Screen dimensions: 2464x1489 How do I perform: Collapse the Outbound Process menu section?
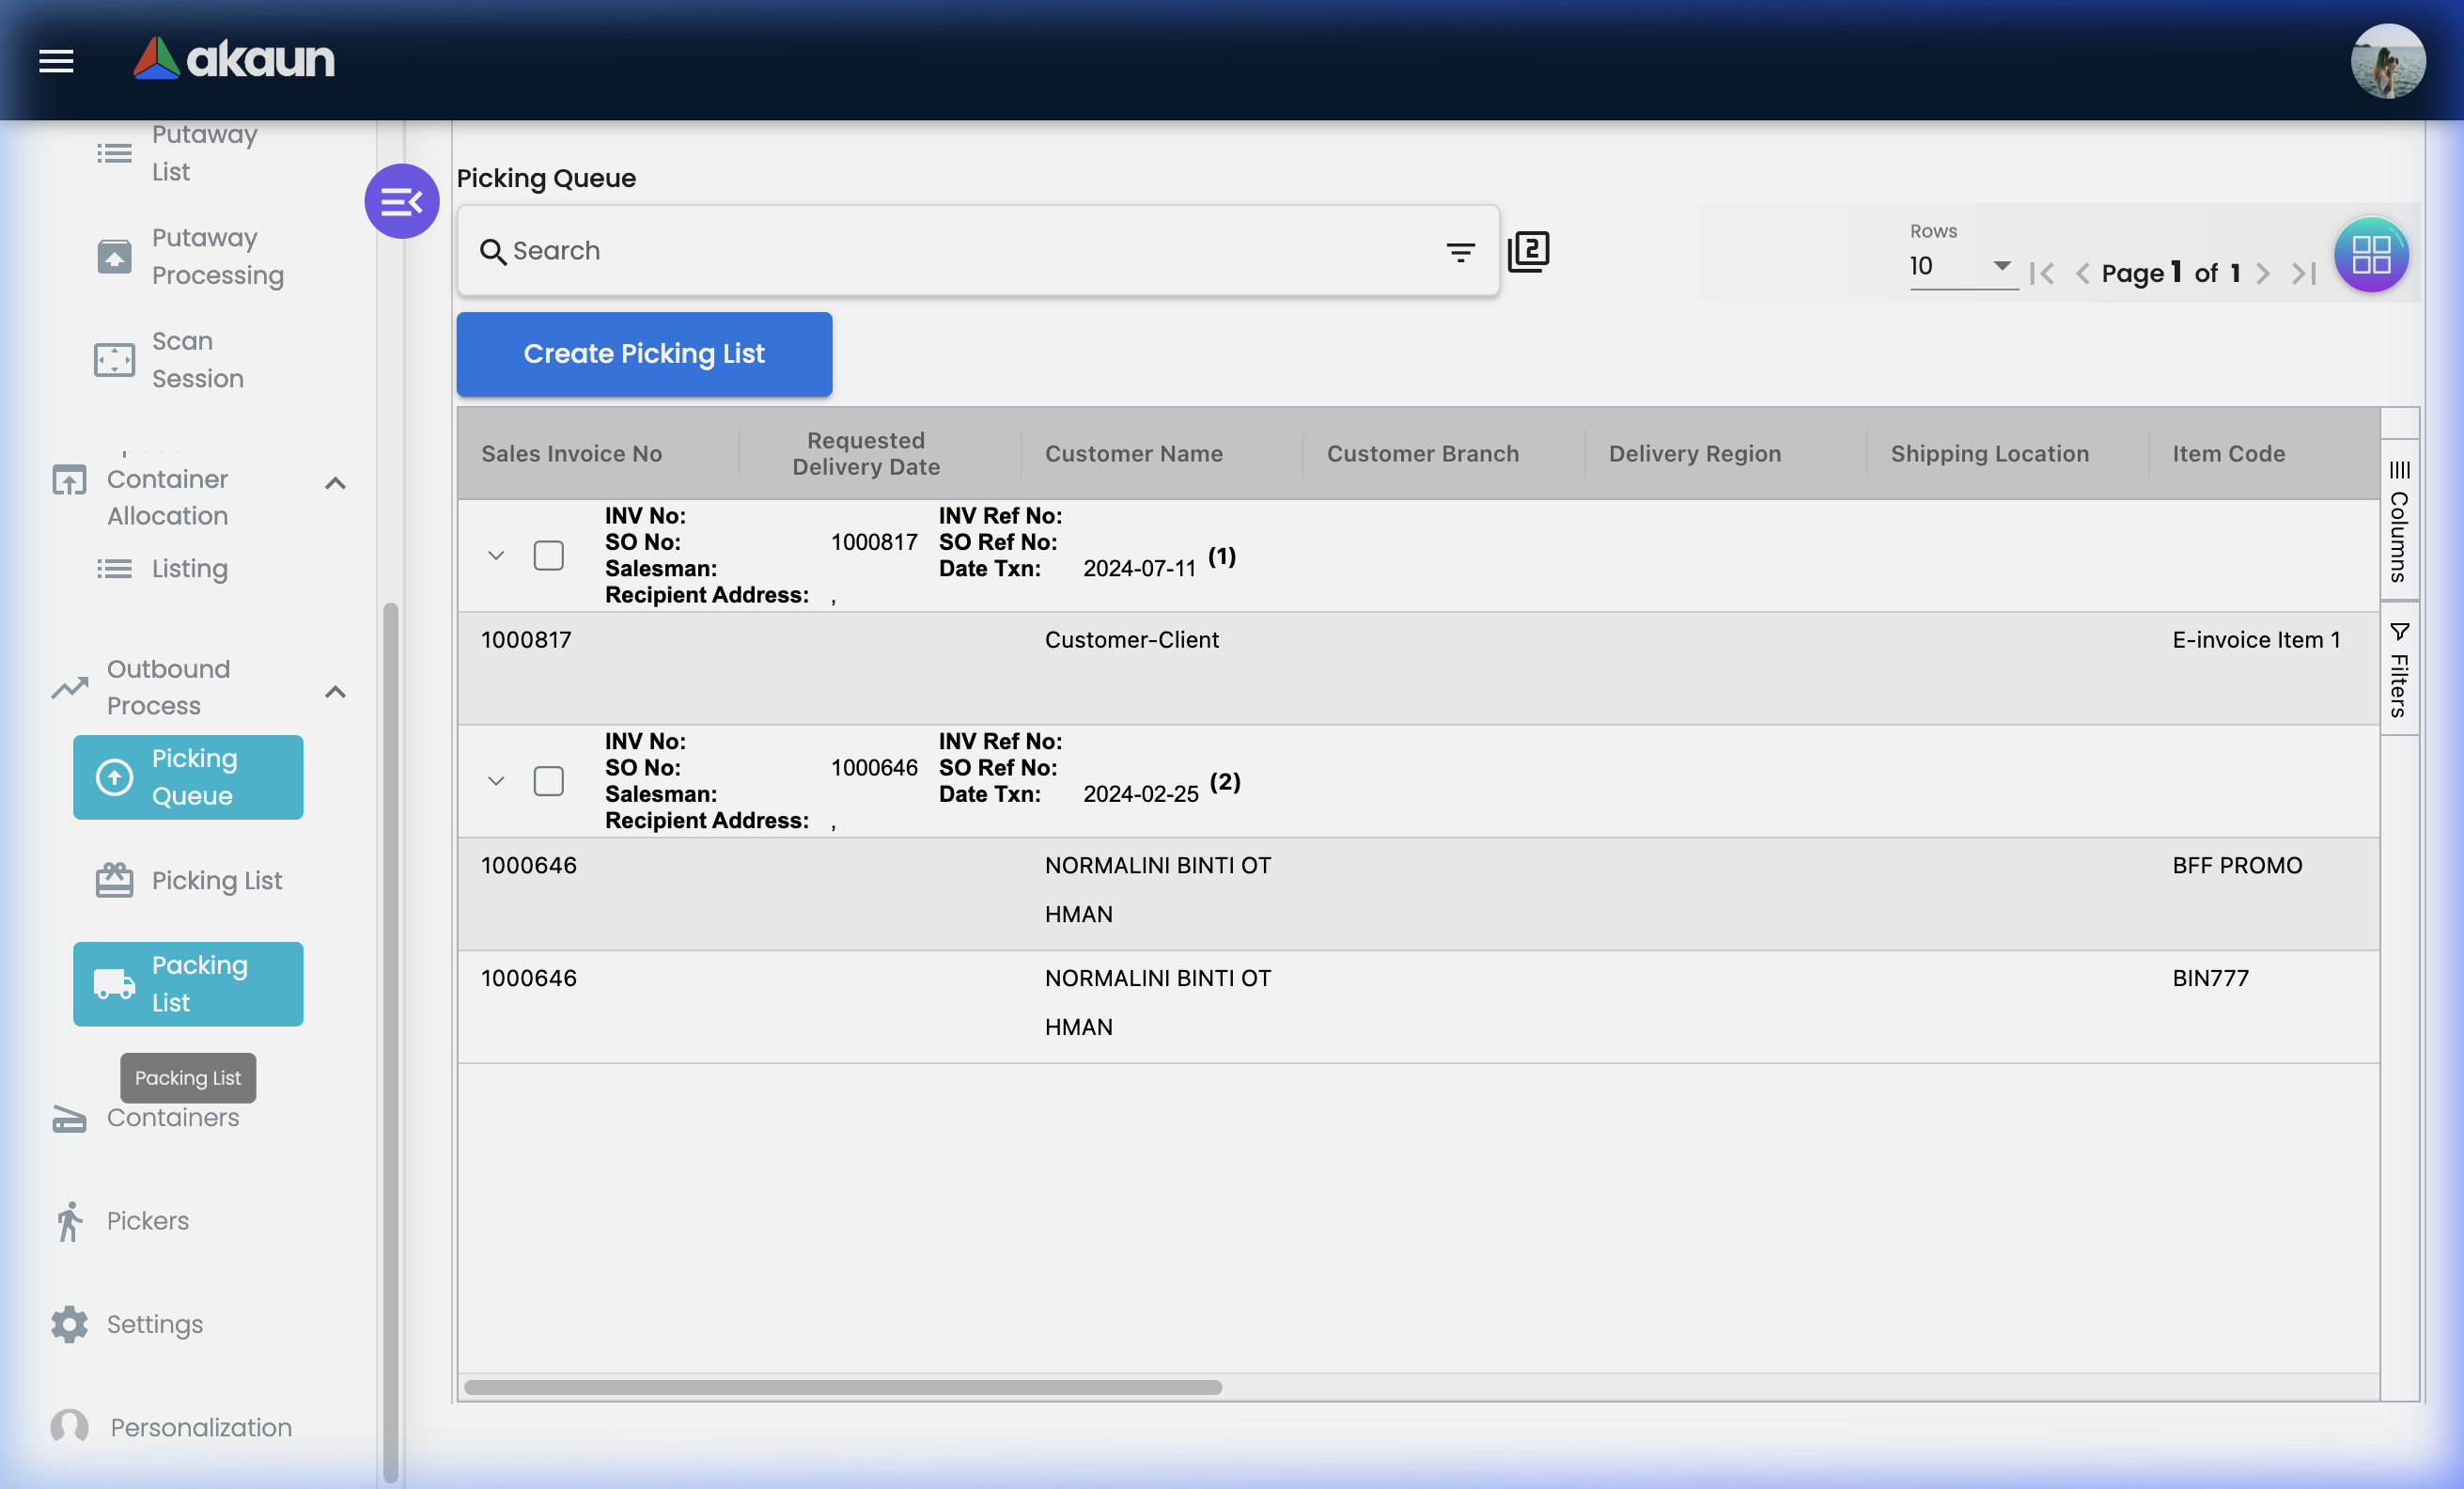335,691
